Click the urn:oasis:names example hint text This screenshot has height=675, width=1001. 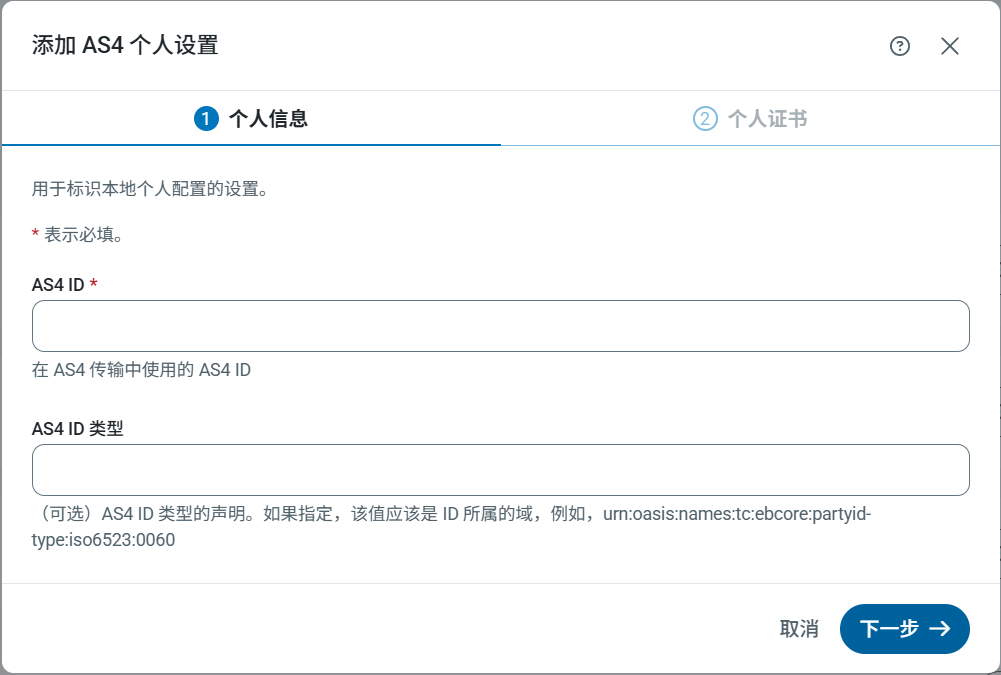451,527
